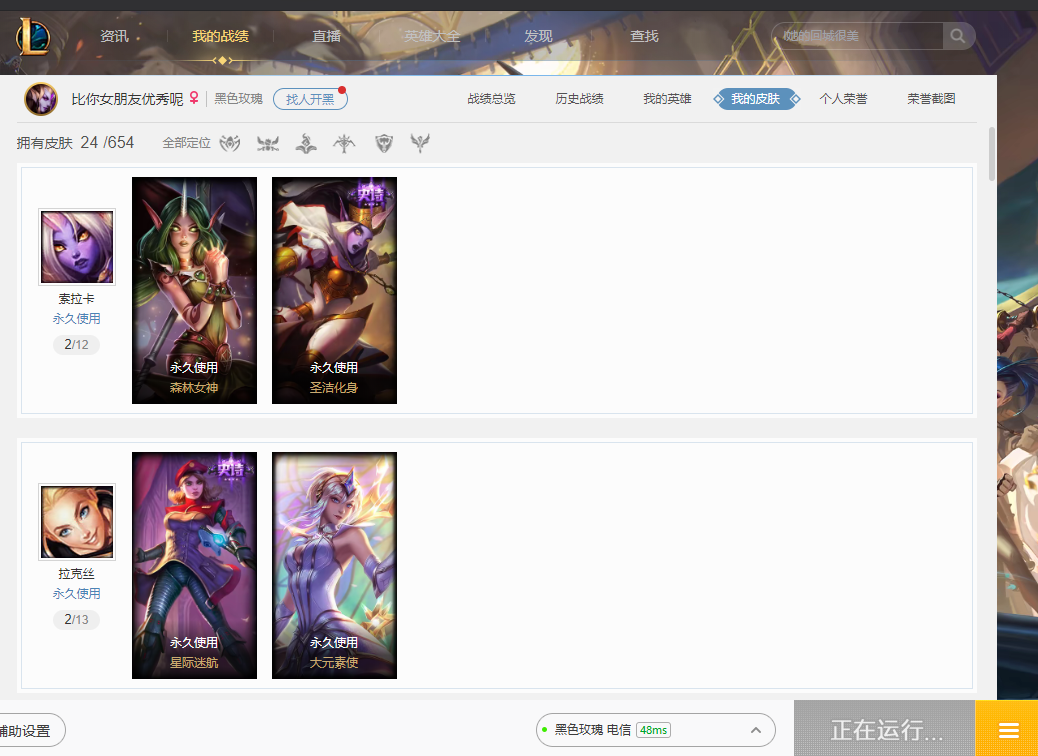Viewport: 1038px width, 756px height.
Task: Click the 索拉卡 champion name
Action: pyautogui.click(x=77, y=299)
